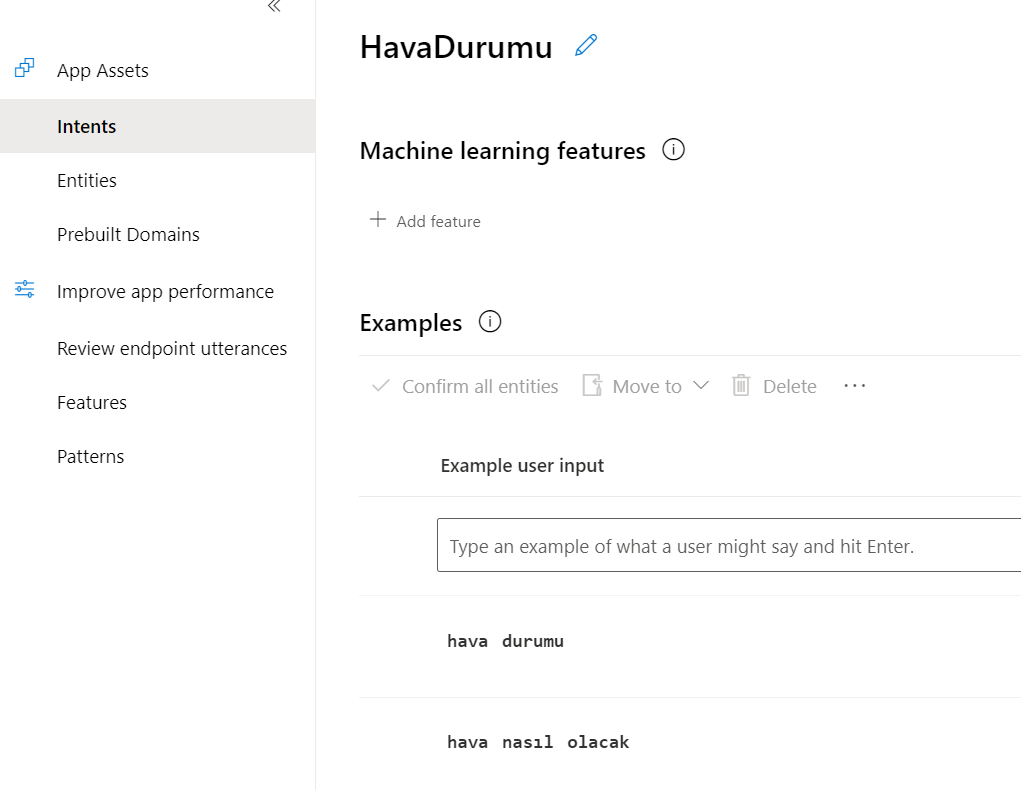View Machine learning features info tooltip
Screen dimensions: 1021x790
coord(673,150)
